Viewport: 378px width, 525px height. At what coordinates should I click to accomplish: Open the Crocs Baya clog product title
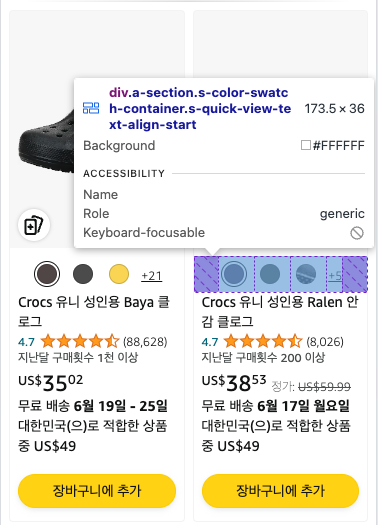94,312
